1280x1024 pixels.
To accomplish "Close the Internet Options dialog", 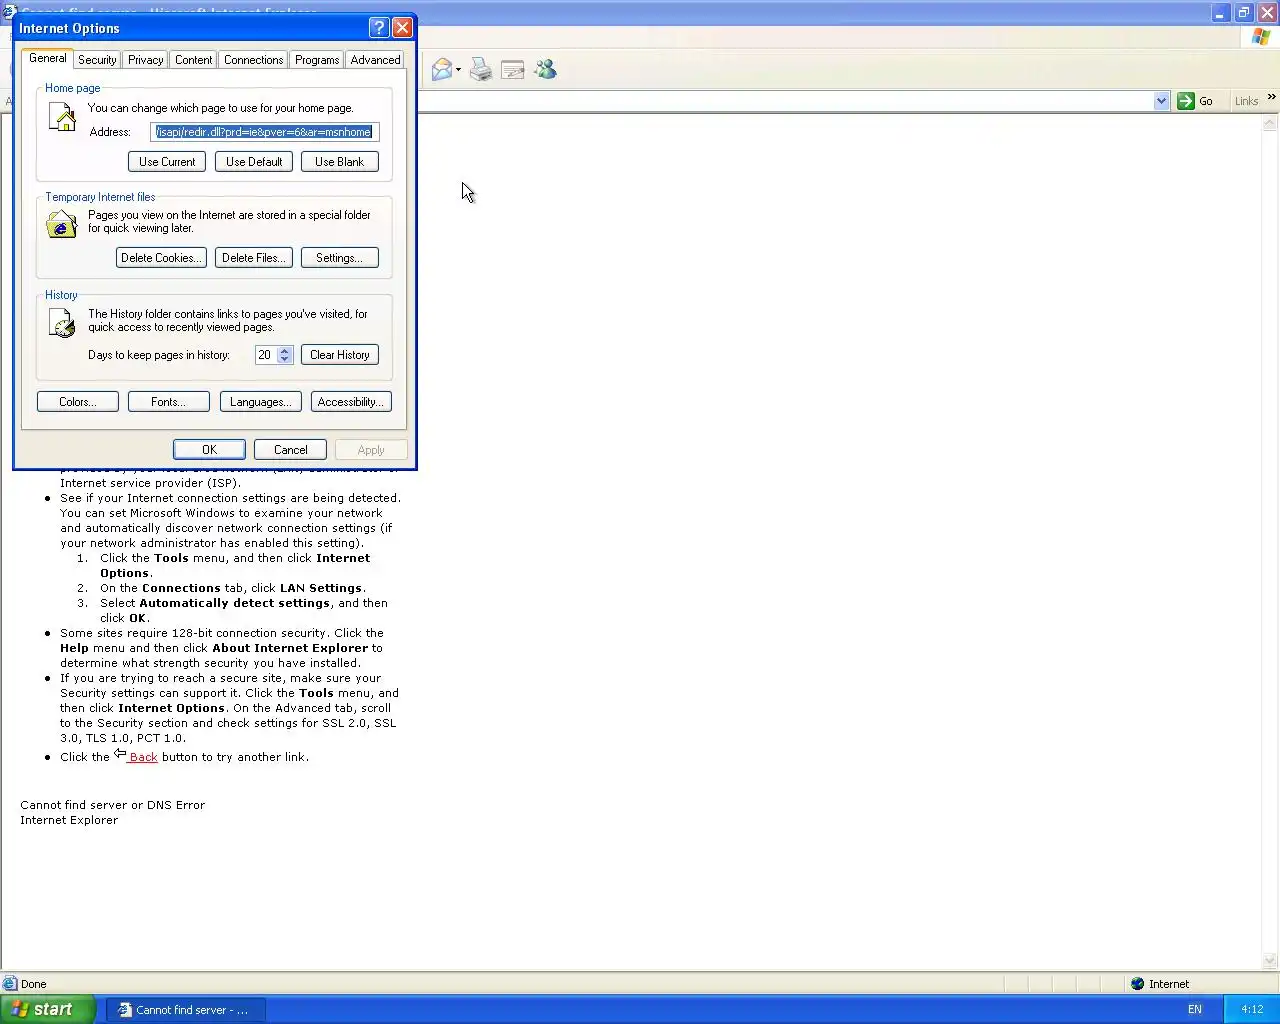I will [402, 28].
